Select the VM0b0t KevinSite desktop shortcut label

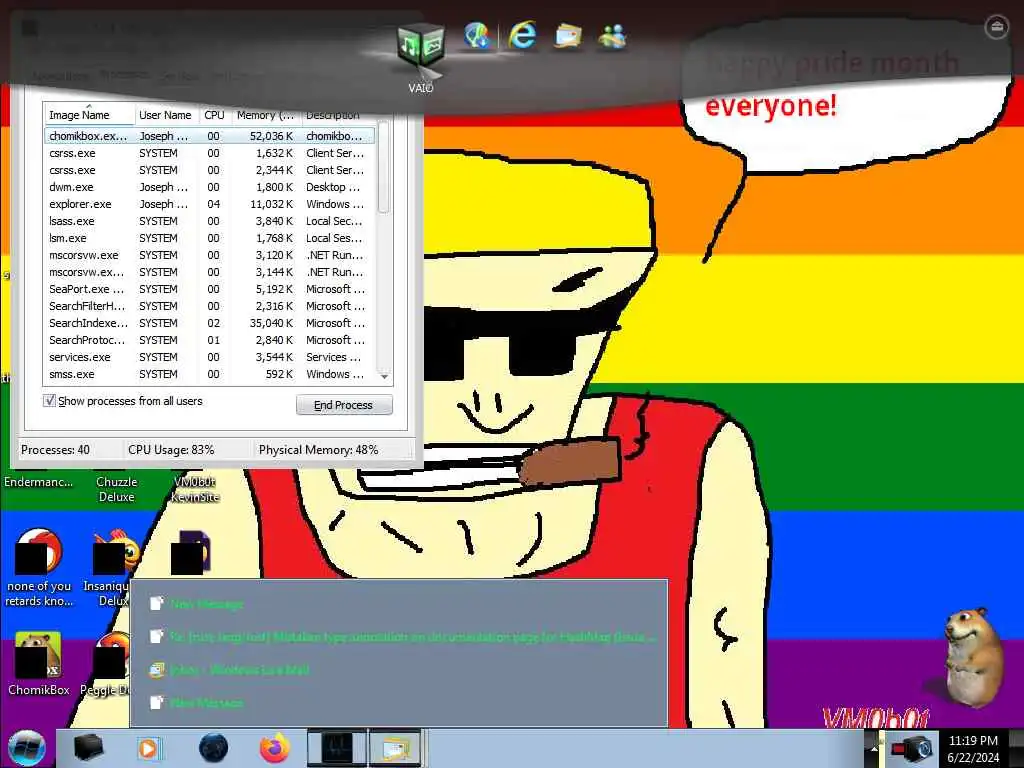tap(195, 489)
